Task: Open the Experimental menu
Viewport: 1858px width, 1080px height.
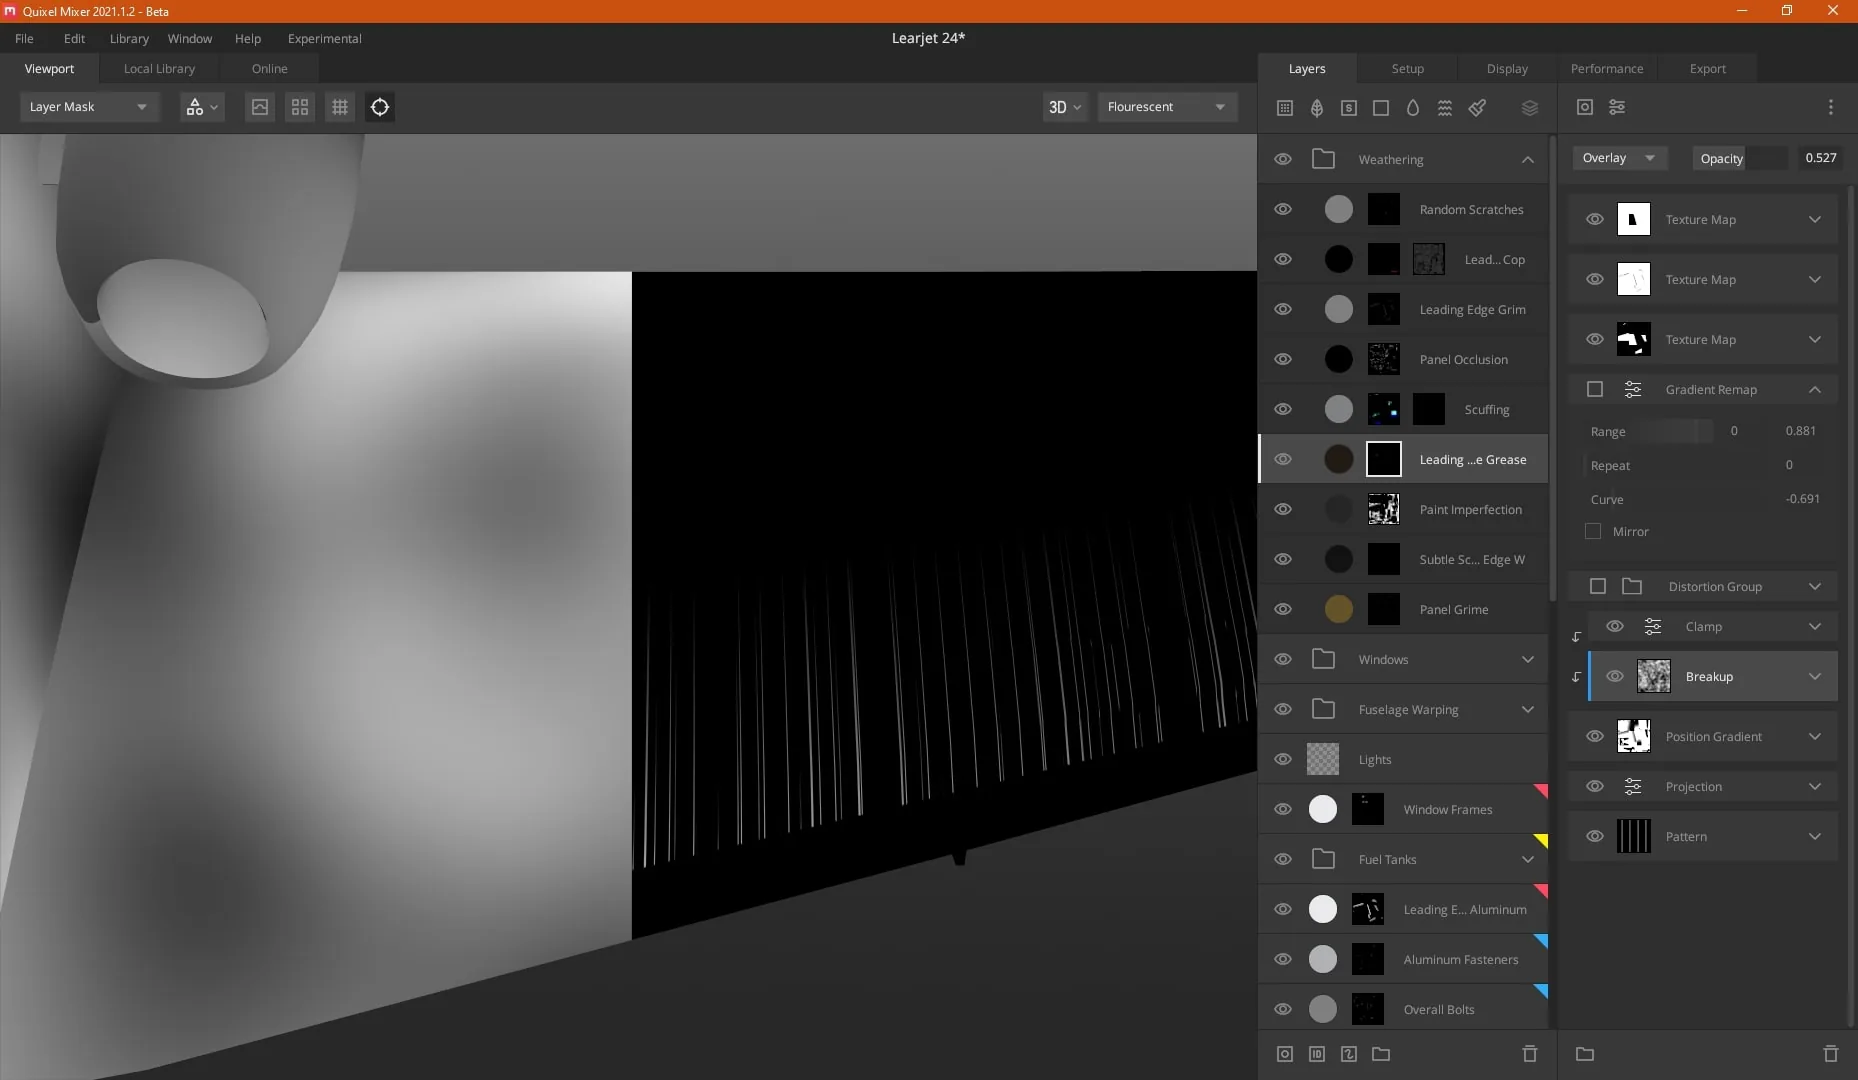Action: pos(324,38)
